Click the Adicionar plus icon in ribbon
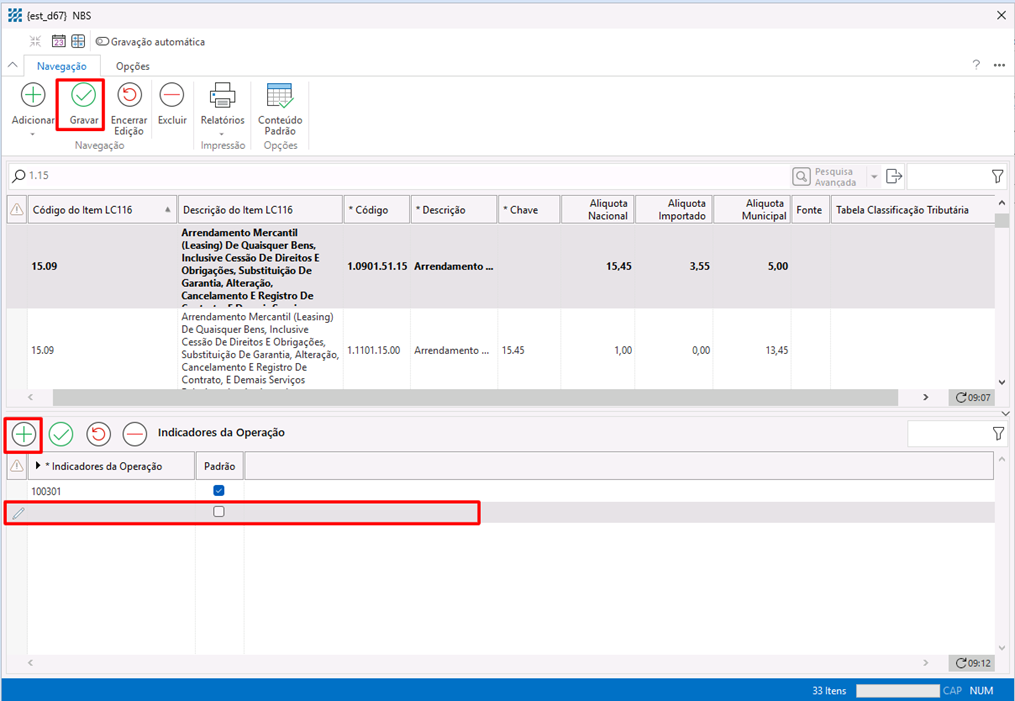Image resolution: width=1015 pixels, height=701 pixels. pyautogui.click(x=33, y=95)
